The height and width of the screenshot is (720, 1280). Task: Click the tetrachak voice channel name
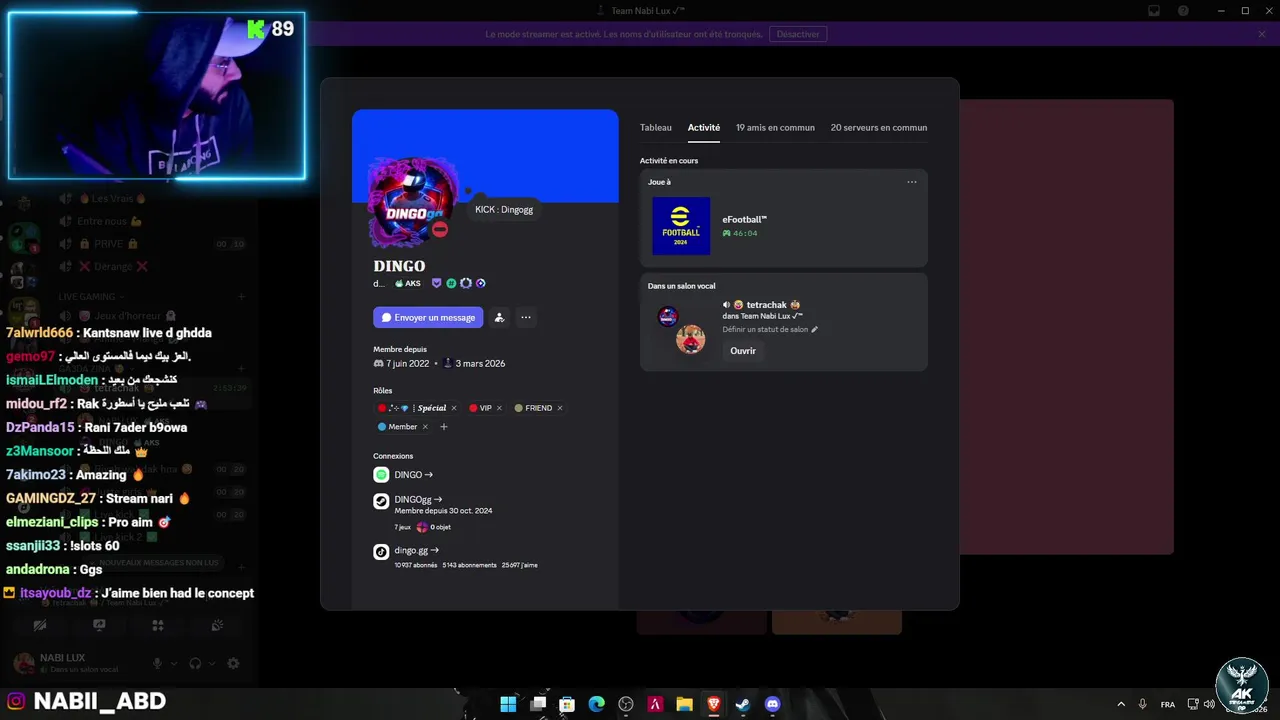[x=767, y=305]
